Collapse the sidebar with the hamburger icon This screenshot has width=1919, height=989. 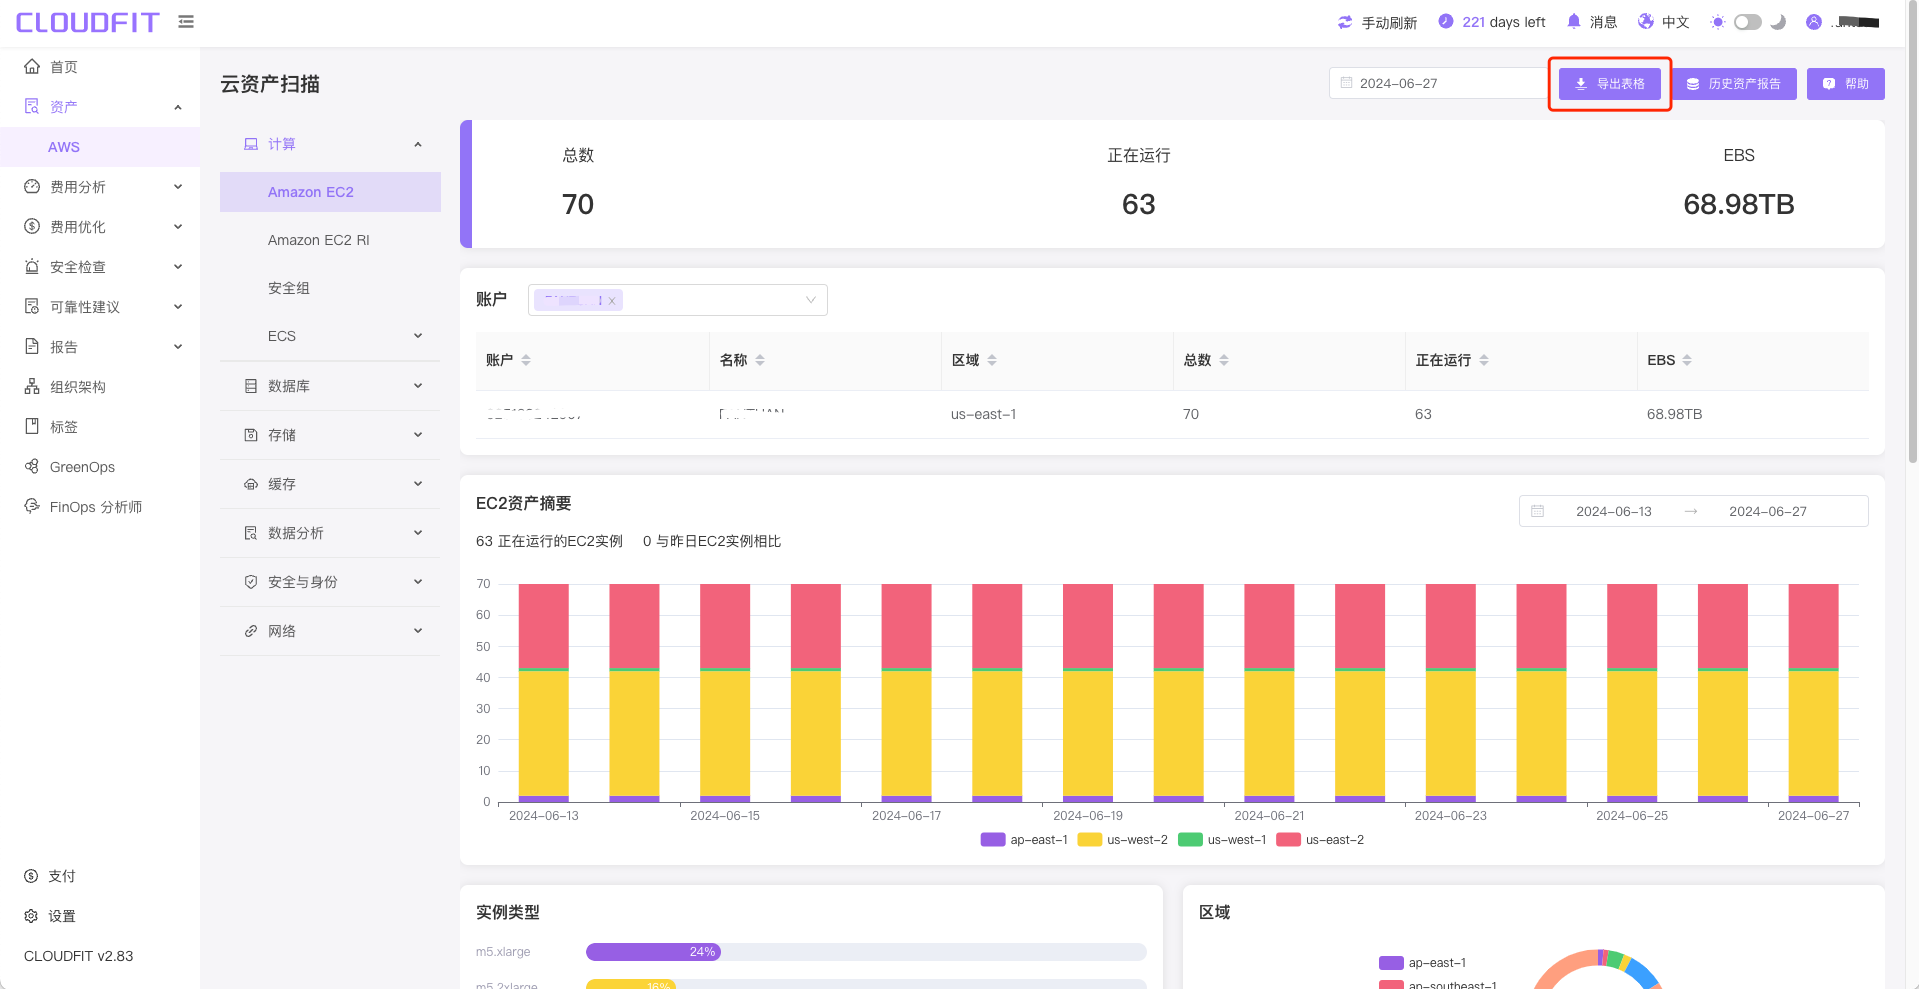186,21
